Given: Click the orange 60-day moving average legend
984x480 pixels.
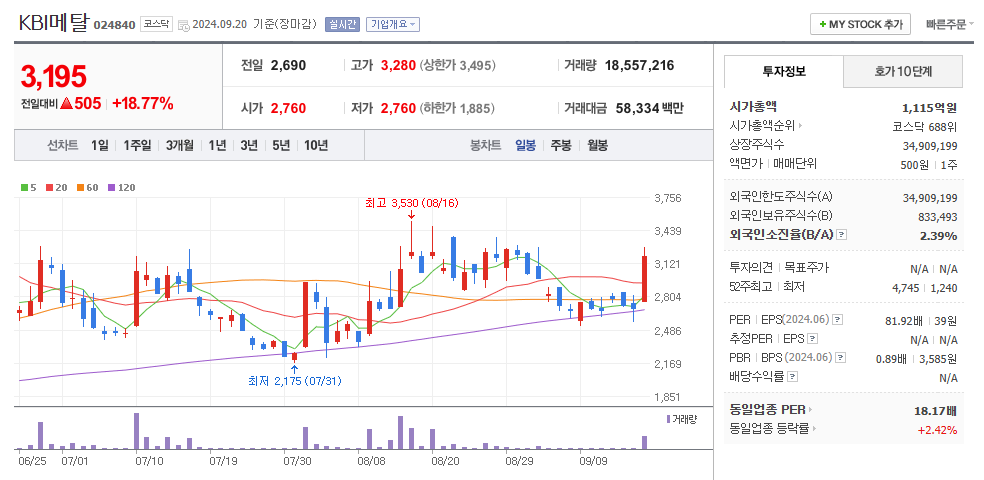Looking at the screenshot, I should click(88, 187).
